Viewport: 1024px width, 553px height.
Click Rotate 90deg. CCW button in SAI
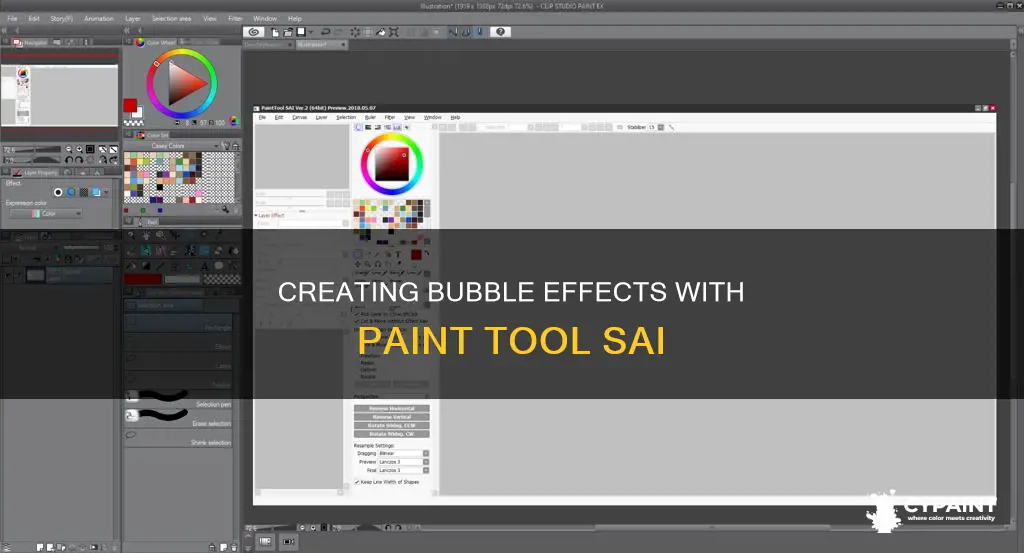coord(392,426)
